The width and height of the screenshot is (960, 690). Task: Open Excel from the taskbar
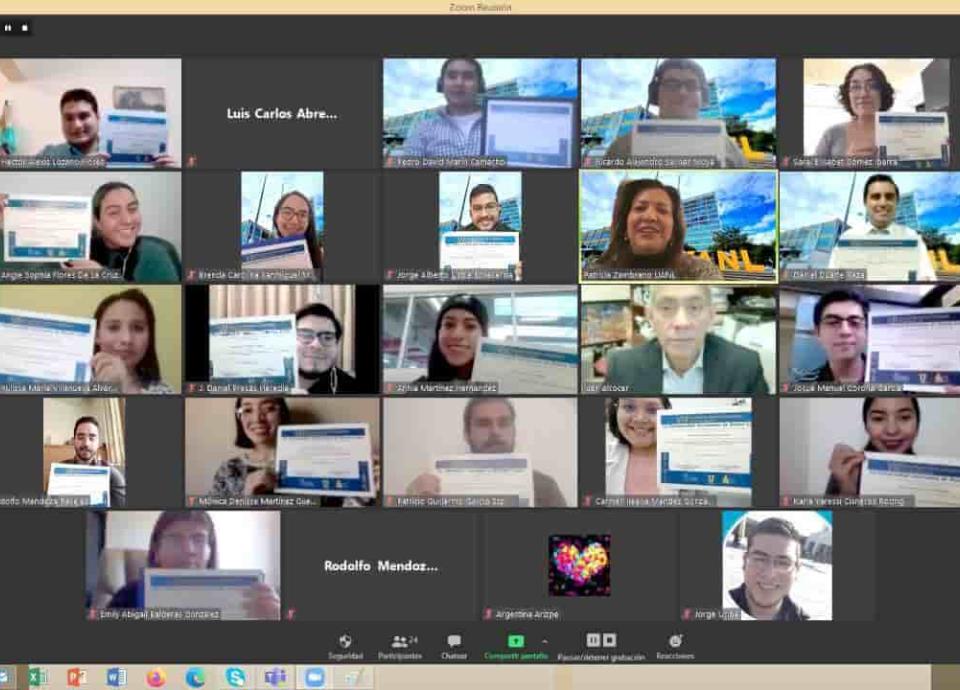pyautogui.click(x=38, y=677)
